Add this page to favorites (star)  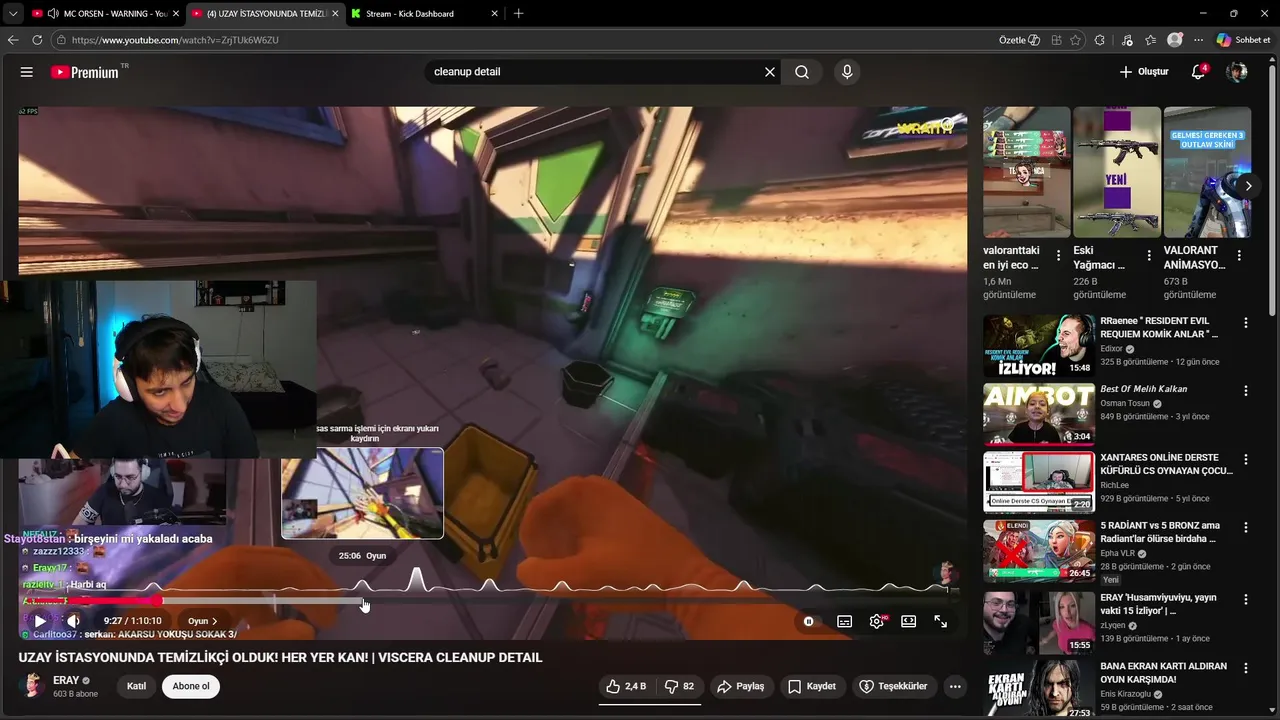tap(1075, 40)
